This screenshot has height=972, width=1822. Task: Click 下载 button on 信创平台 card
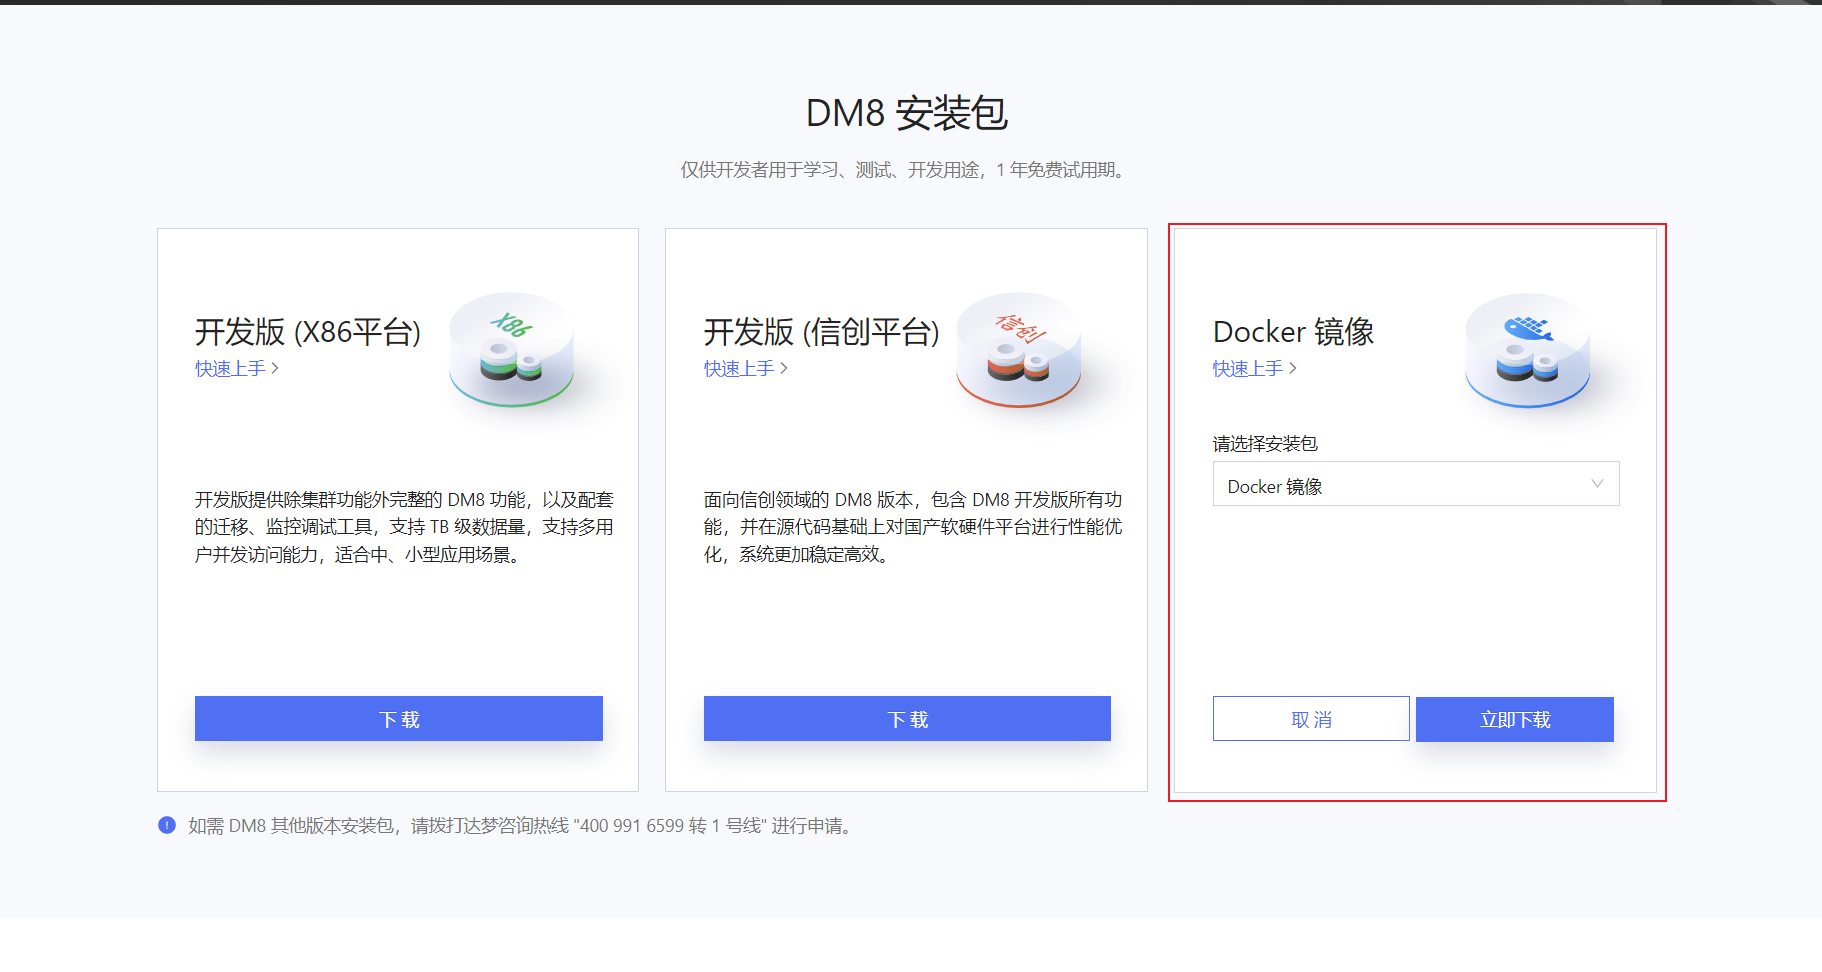[x=907, y=718]
